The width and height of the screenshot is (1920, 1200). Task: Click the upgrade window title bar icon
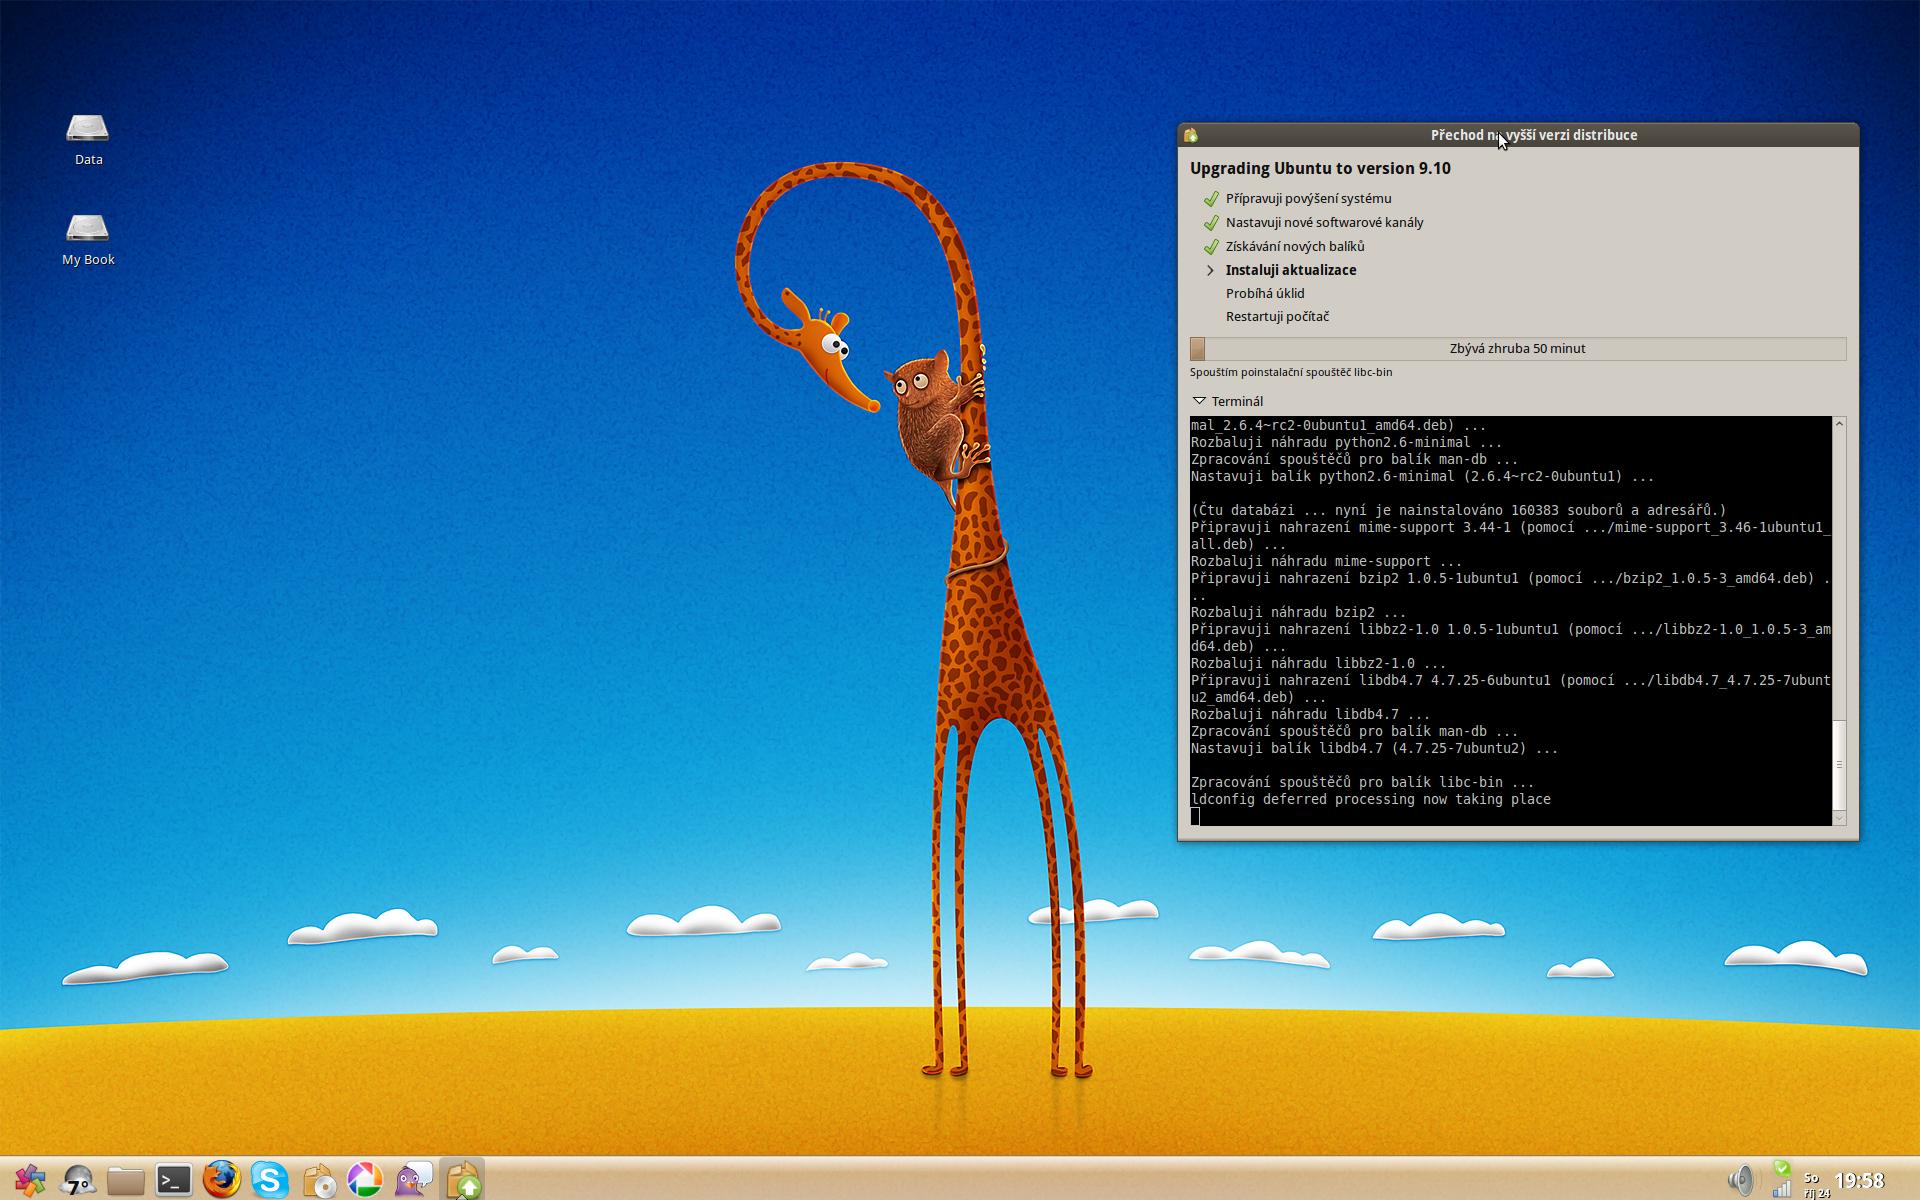(1190, 135)
